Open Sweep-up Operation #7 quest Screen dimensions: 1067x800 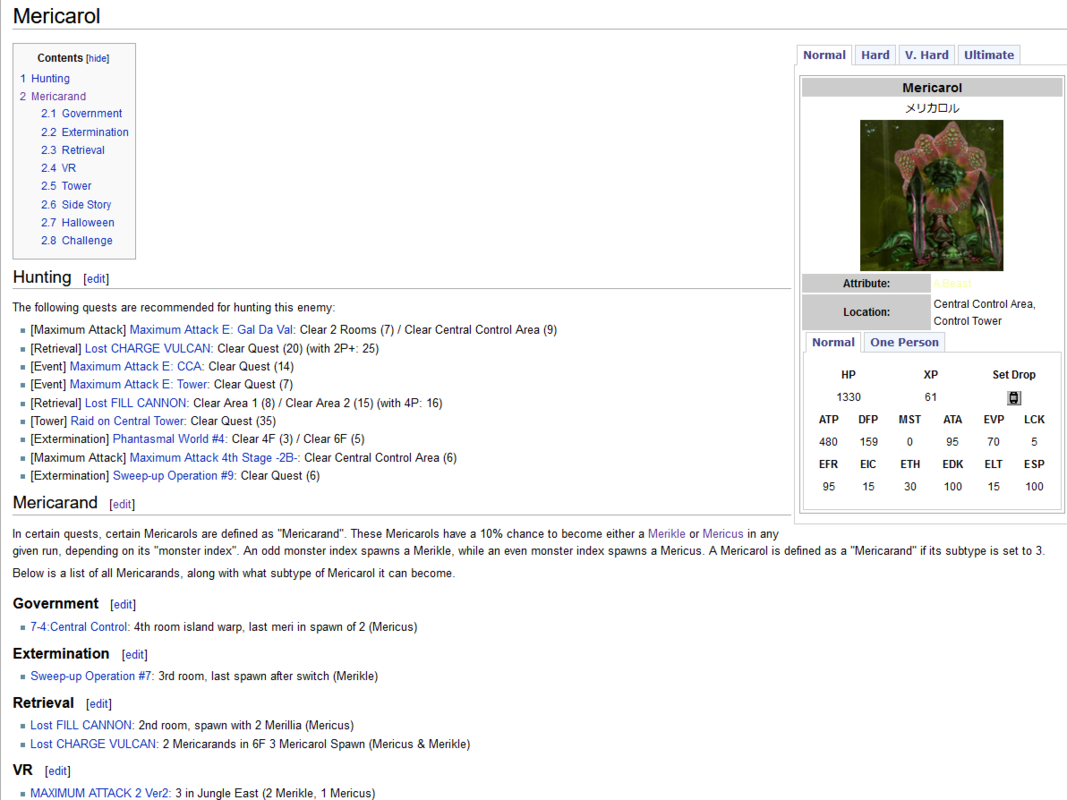tap(93, 676)
